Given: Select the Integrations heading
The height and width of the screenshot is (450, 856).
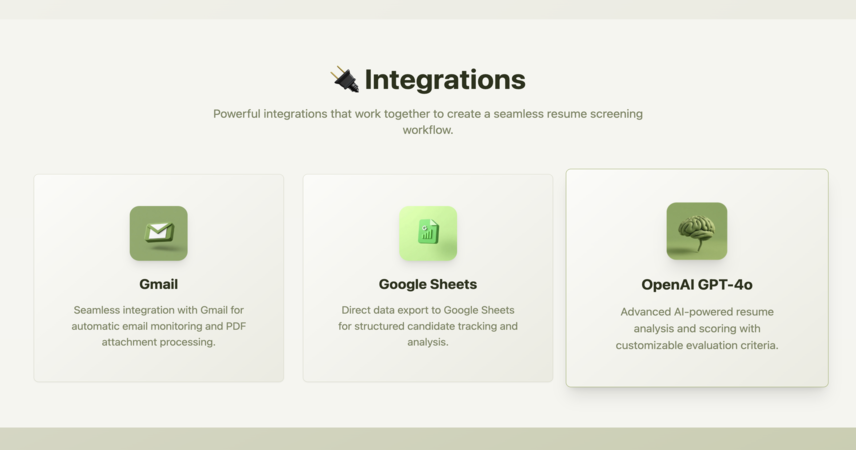Looking at the screenshot, I should (444, 80).
